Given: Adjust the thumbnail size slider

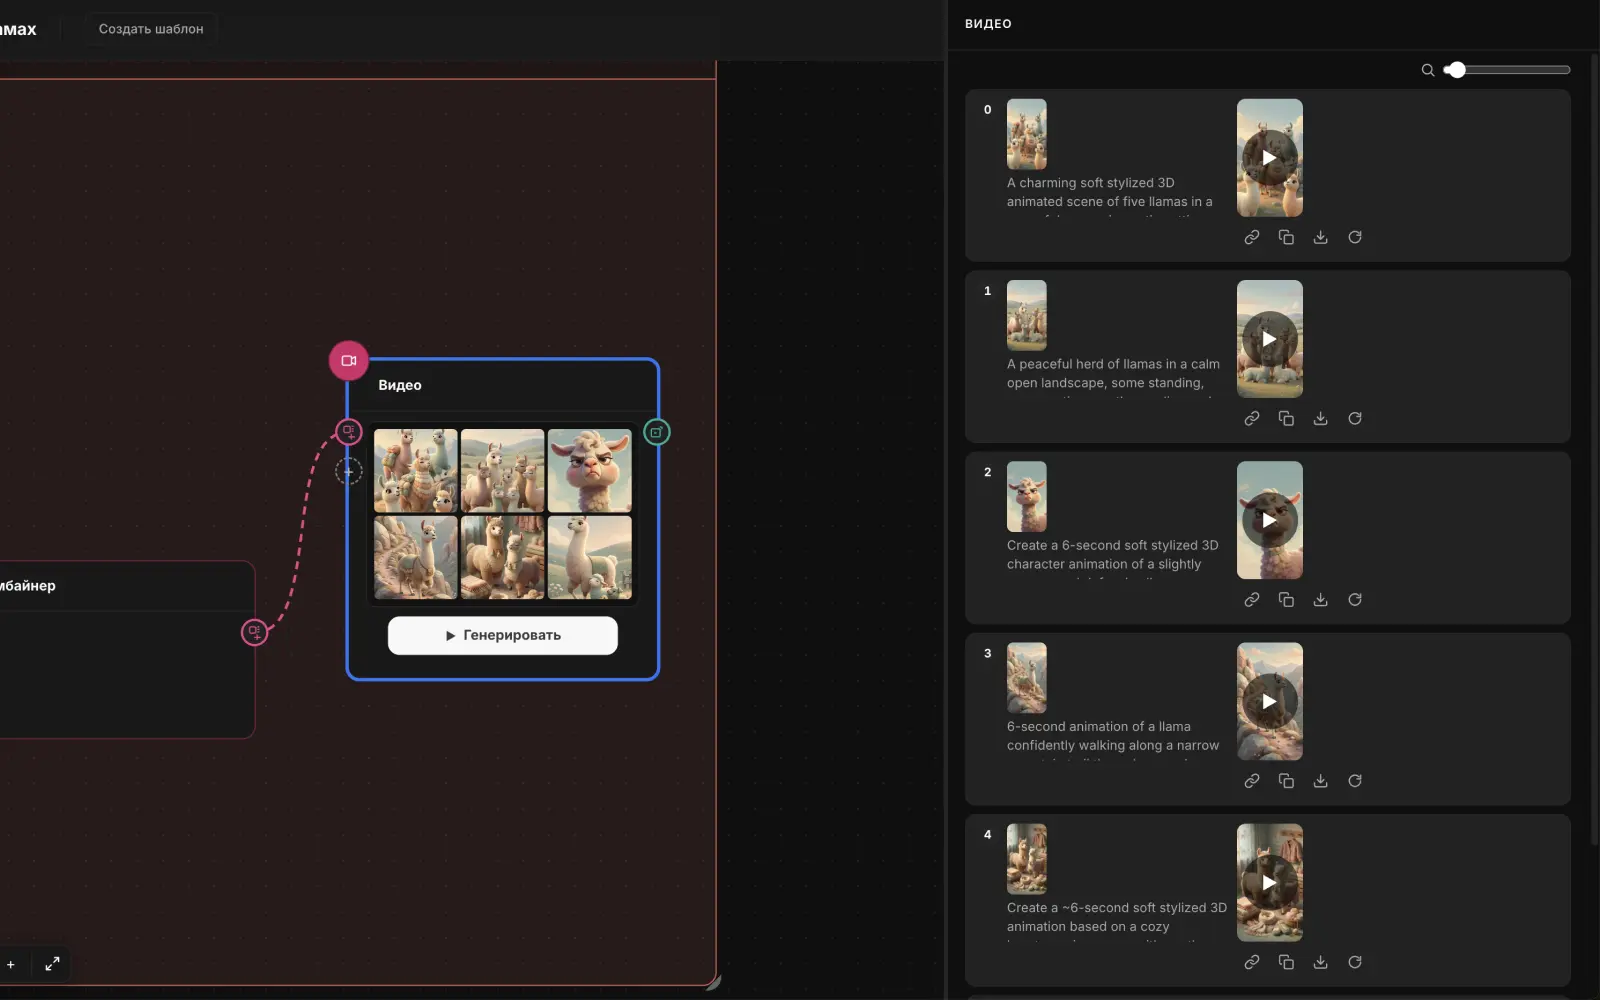Looking at the screenshot, I should pyautogui.click(x=1507, y=70).
